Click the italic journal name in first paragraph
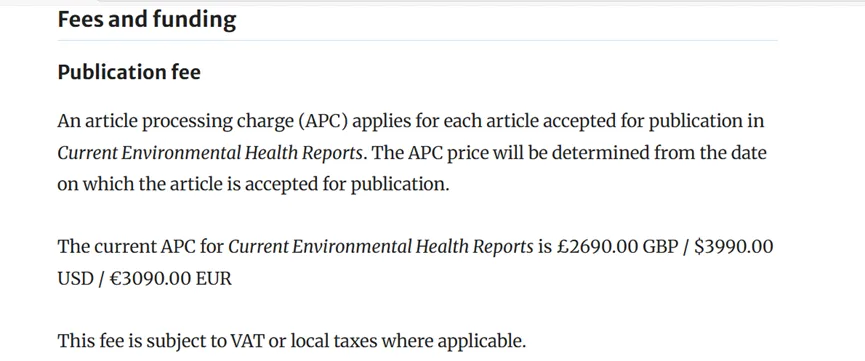This screenshot has height=361, width=865. 211,153
